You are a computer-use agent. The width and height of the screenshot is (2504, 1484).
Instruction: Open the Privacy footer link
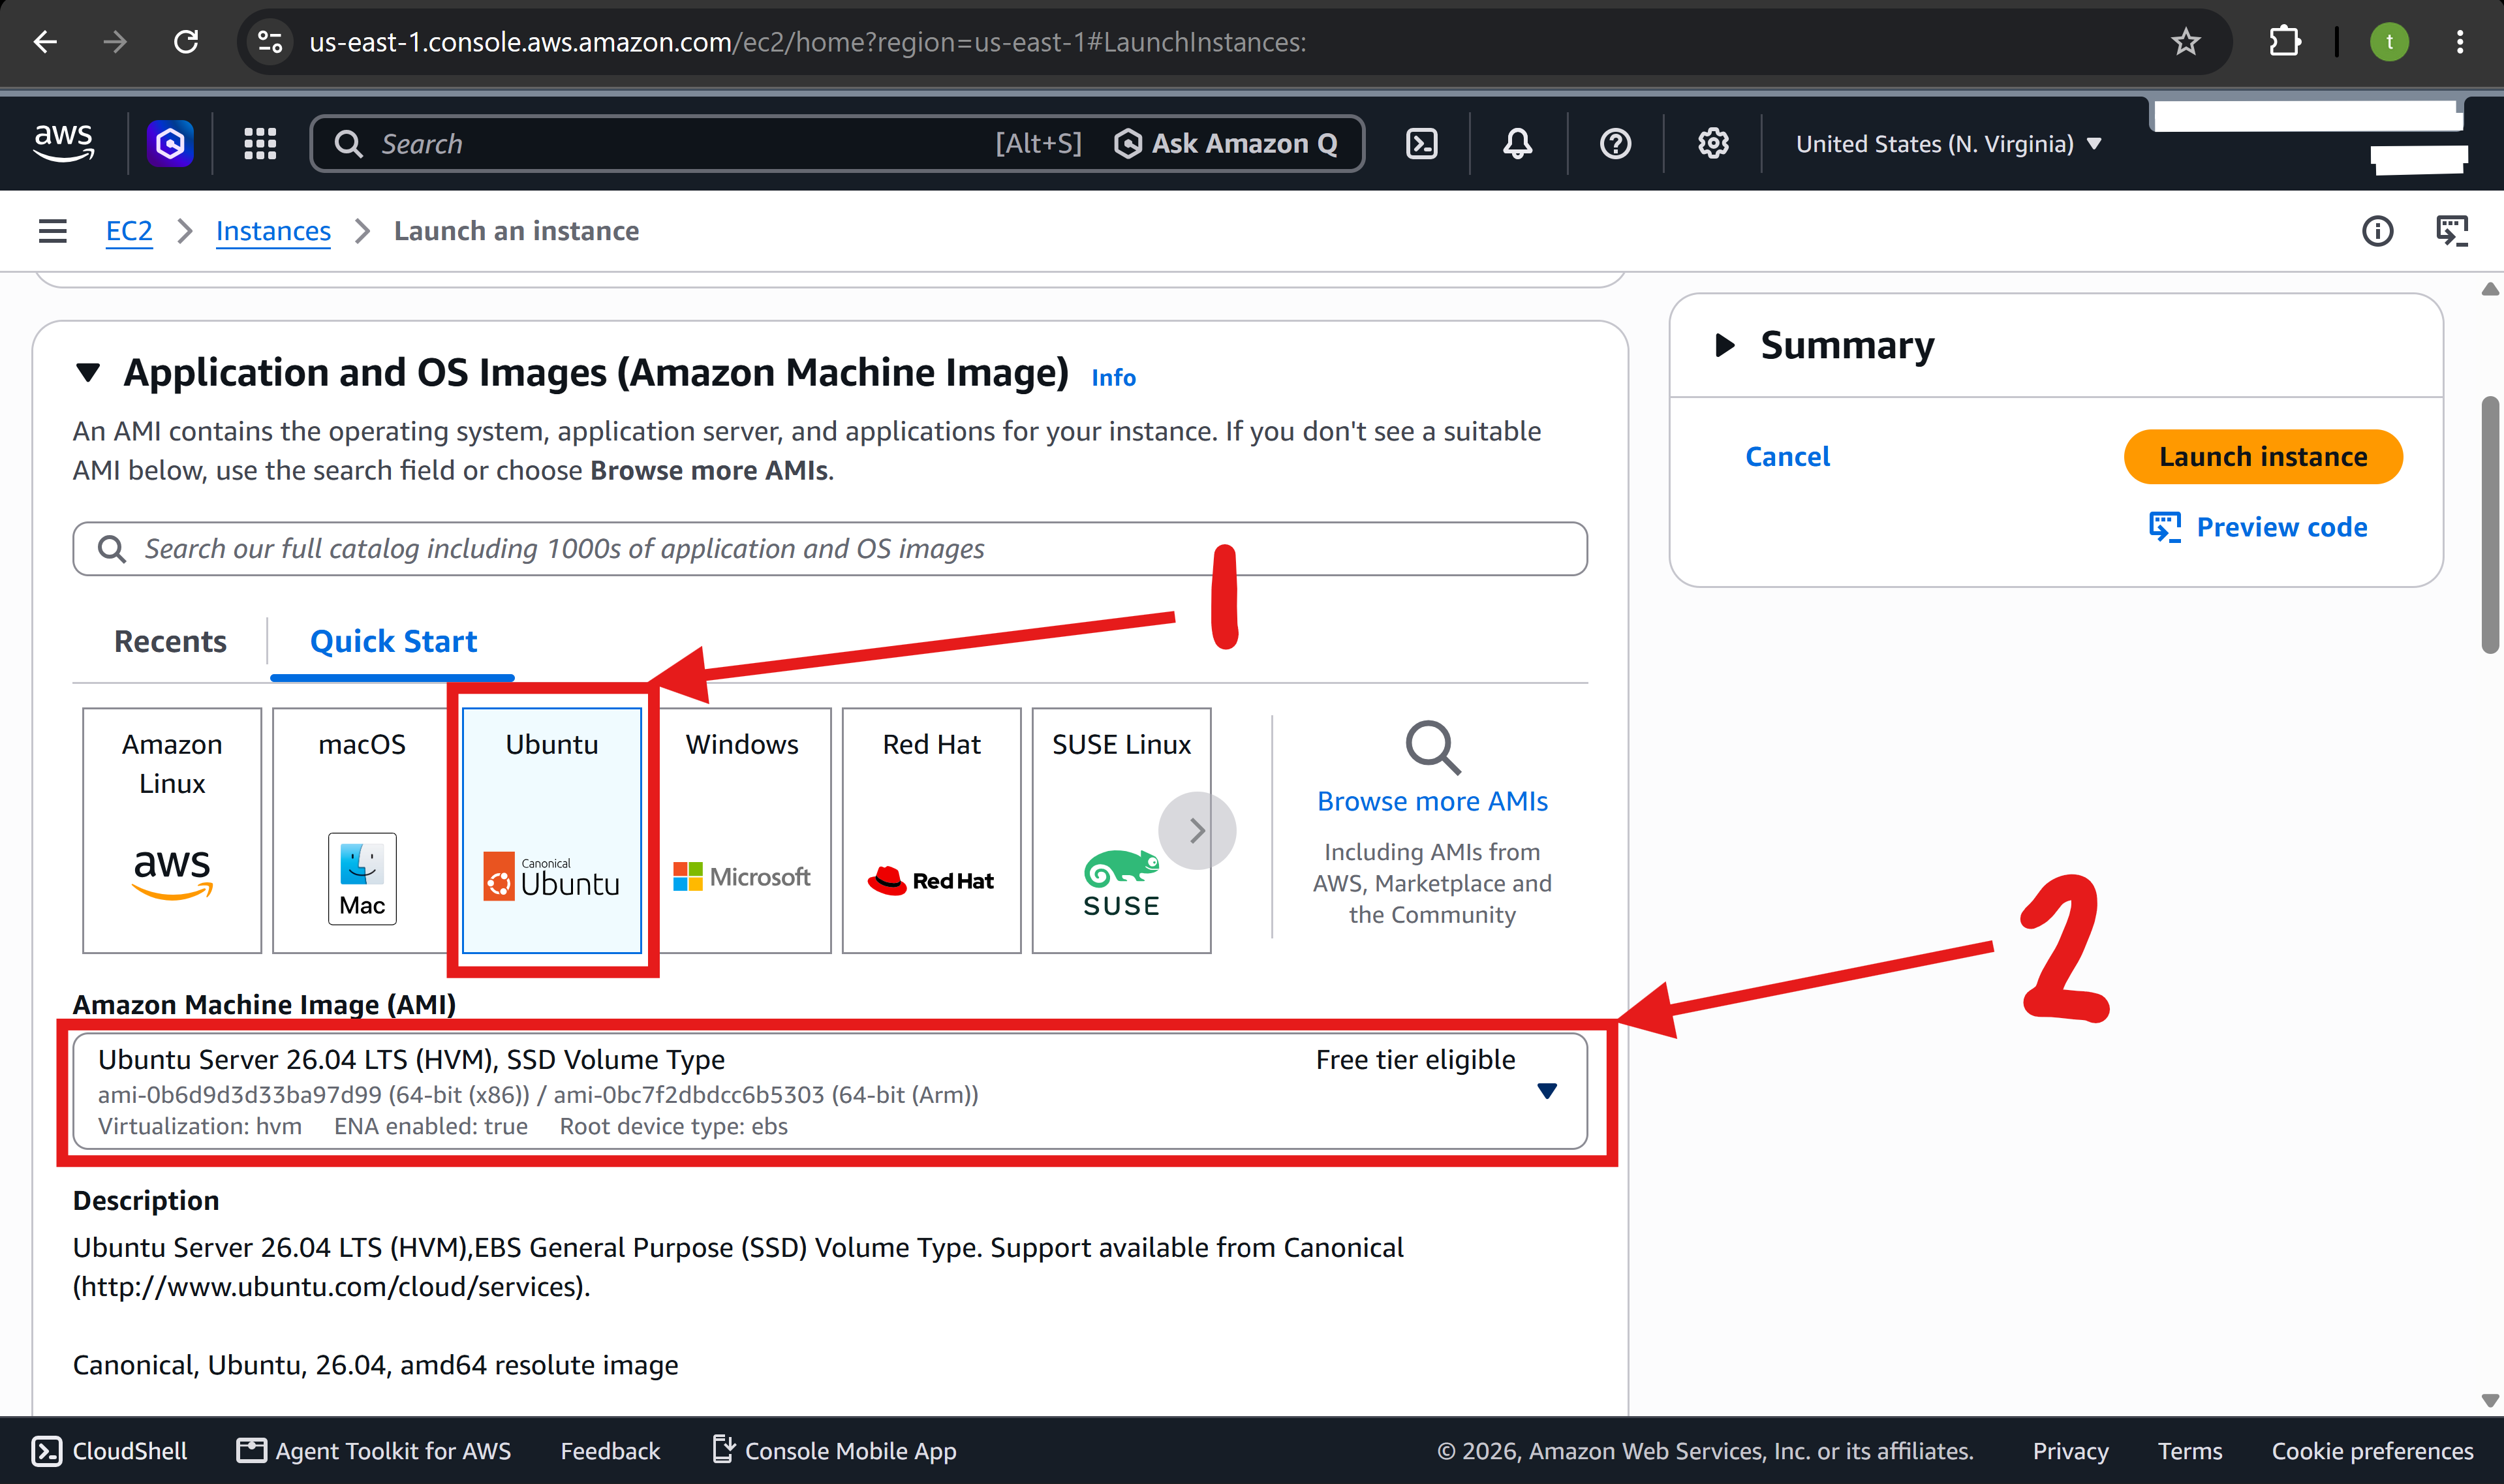coord(2070,1451)
